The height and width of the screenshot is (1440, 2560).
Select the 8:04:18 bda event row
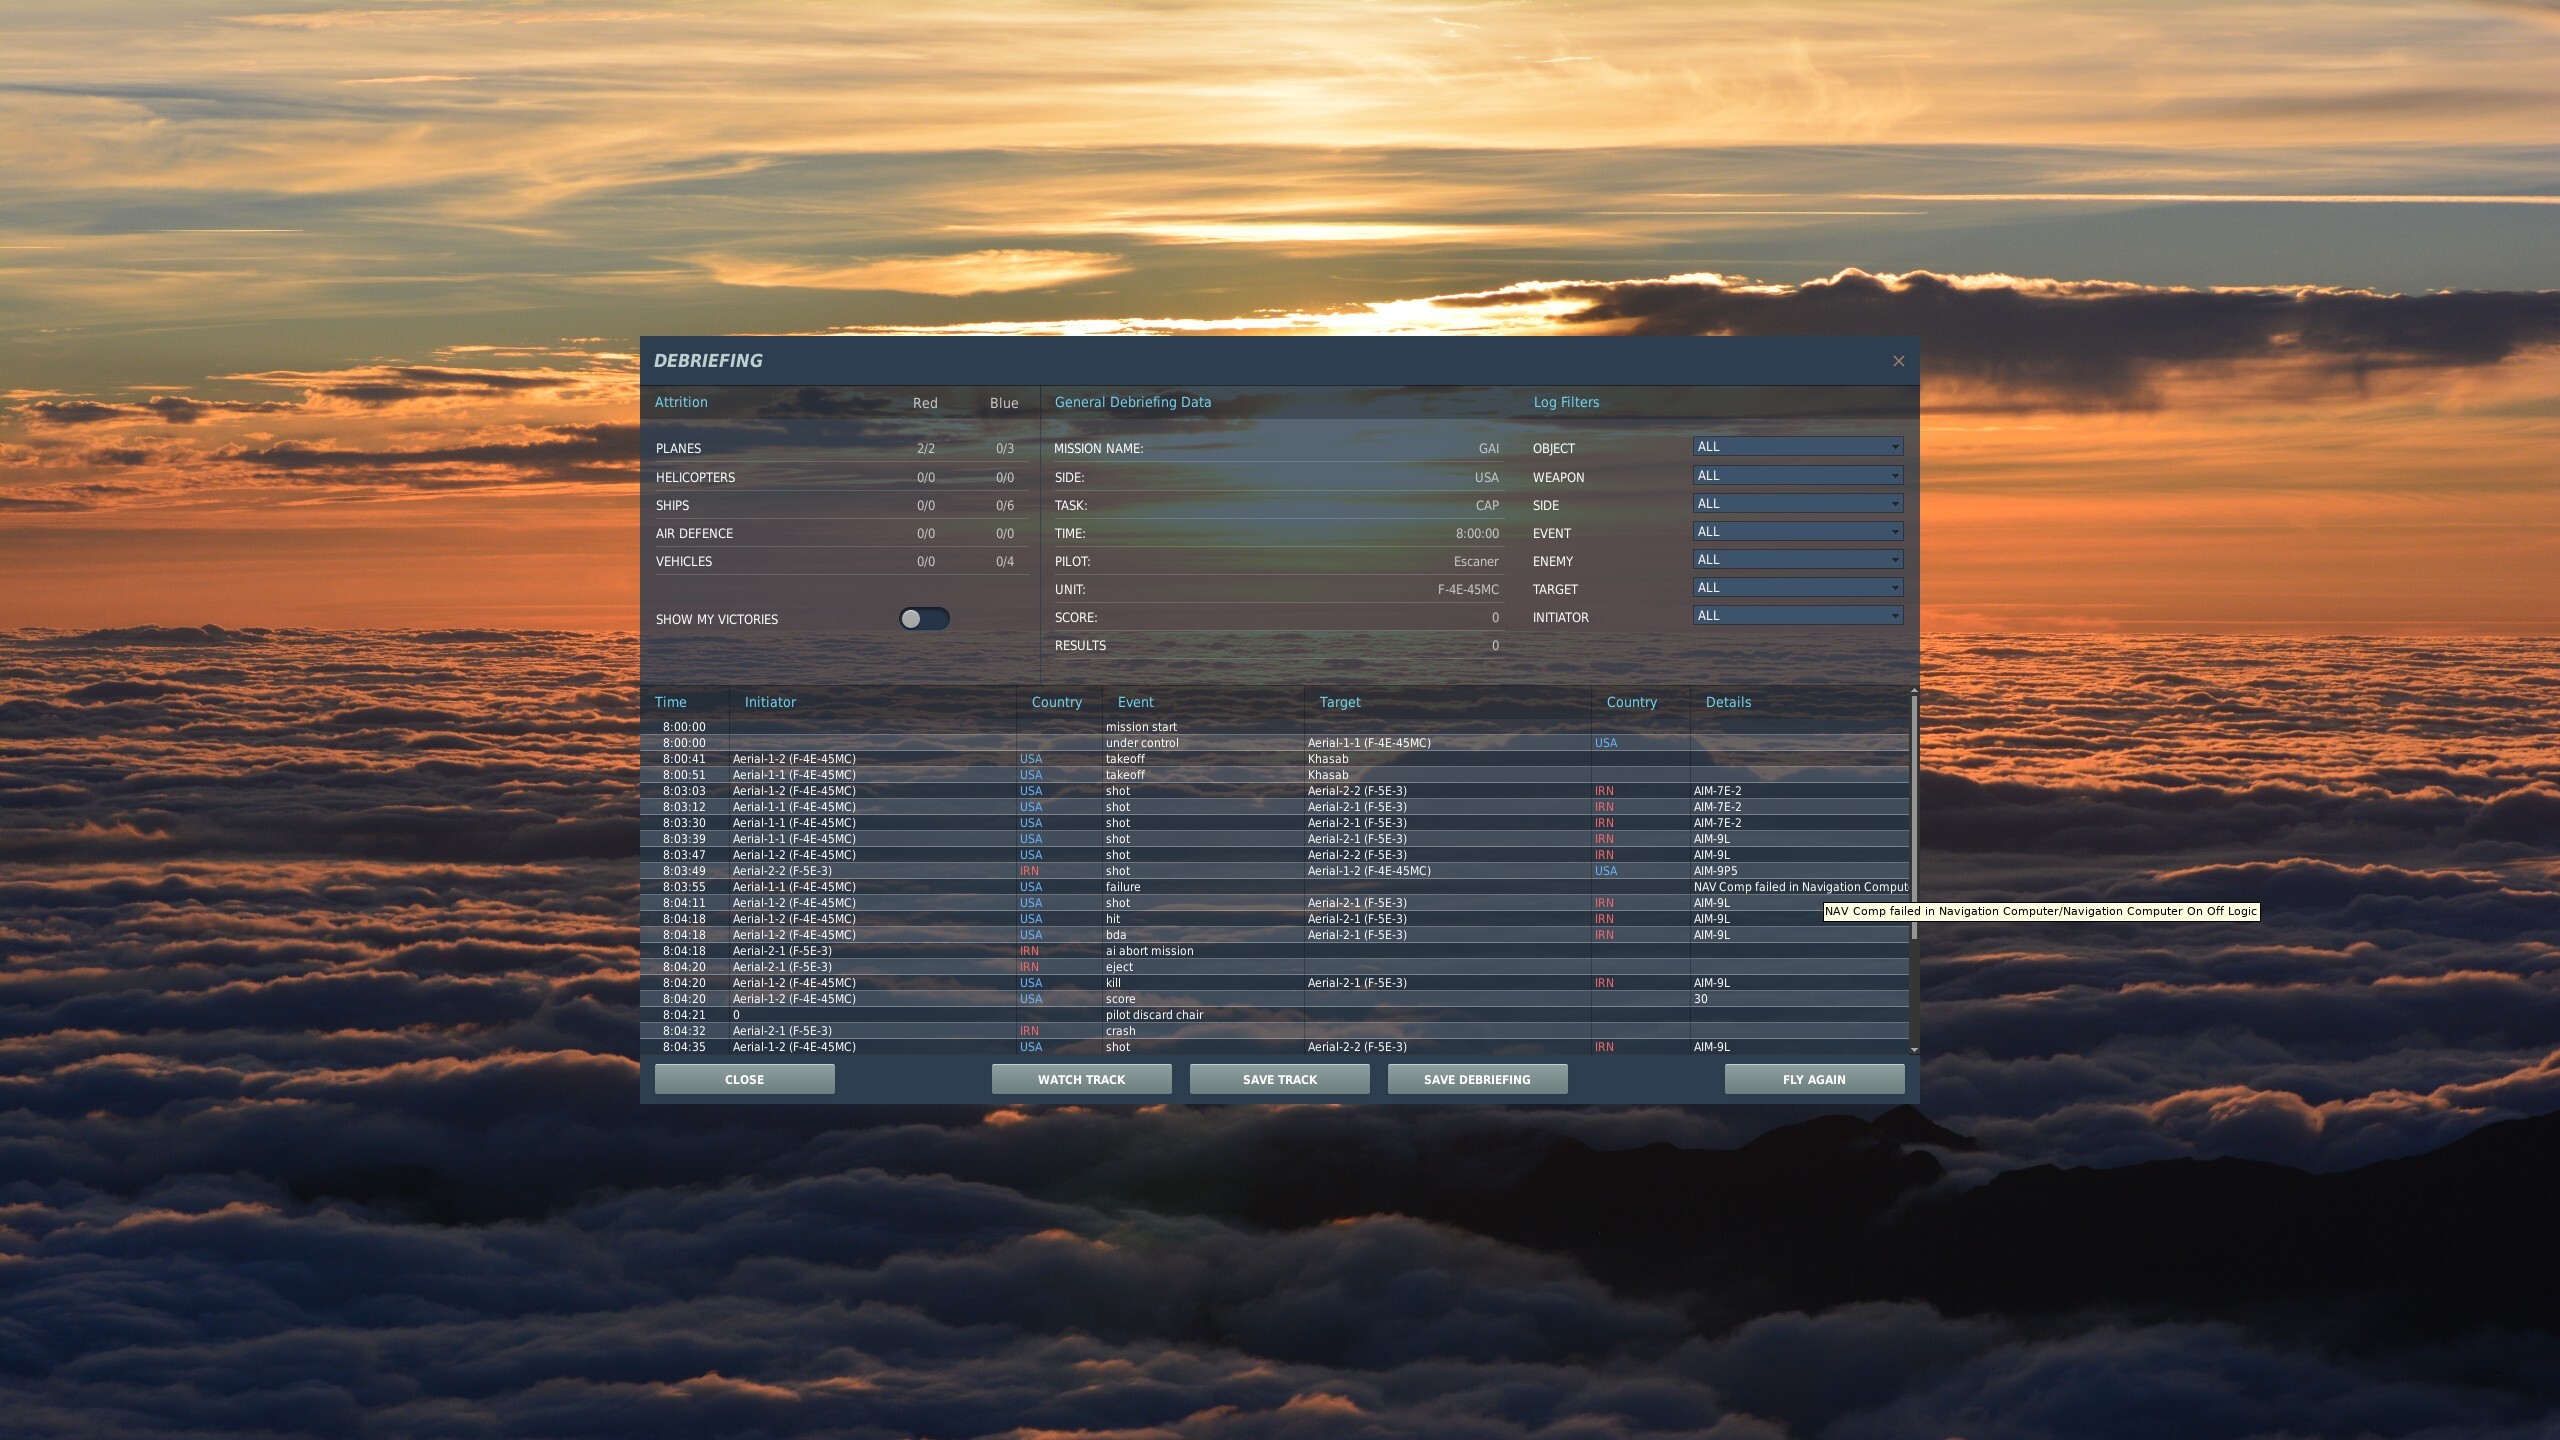1275,935
